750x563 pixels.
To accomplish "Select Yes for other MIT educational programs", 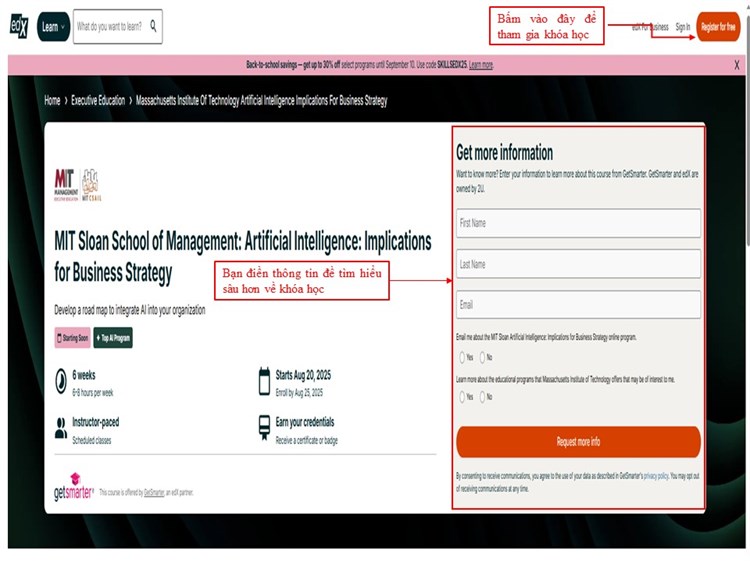I will [462, 397].
